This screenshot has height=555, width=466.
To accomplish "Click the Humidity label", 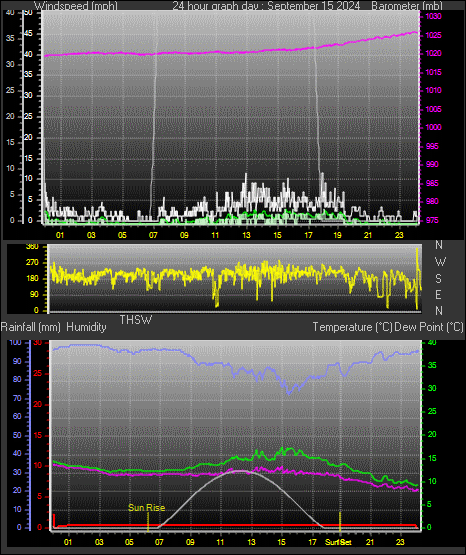I will [86, 327].
